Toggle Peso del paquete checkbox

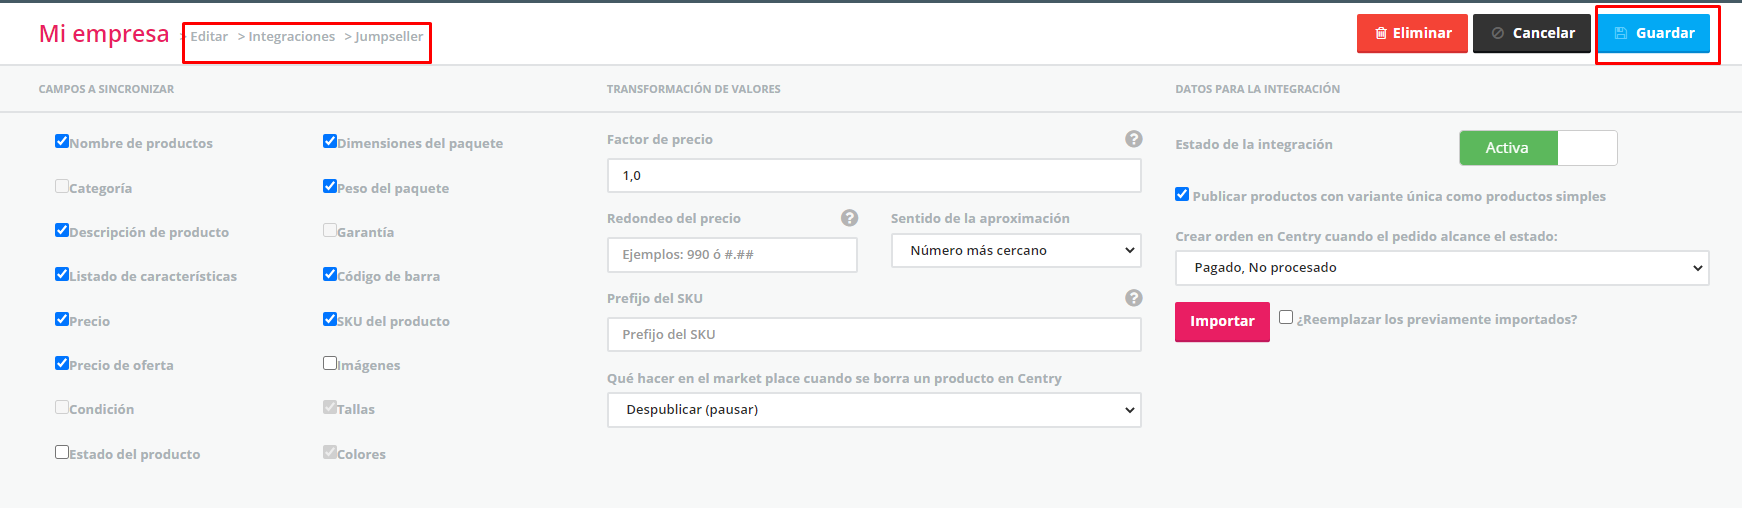(330, 186)
